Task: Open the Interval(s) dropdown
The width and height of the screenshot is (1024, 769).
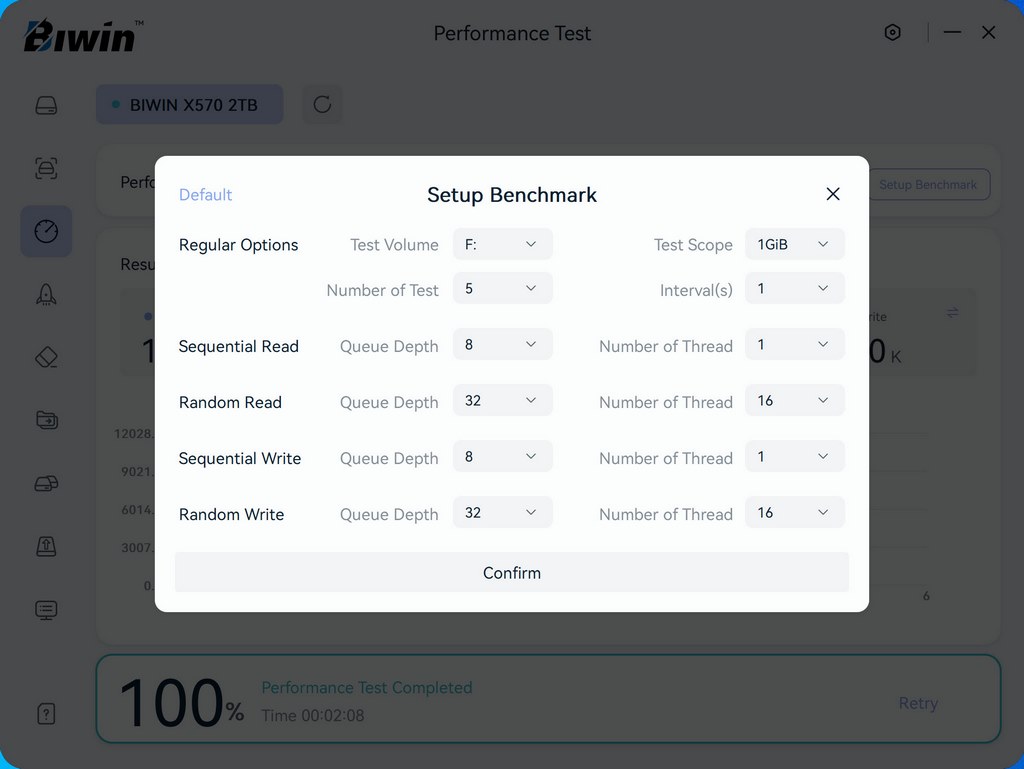Action: 794,289
